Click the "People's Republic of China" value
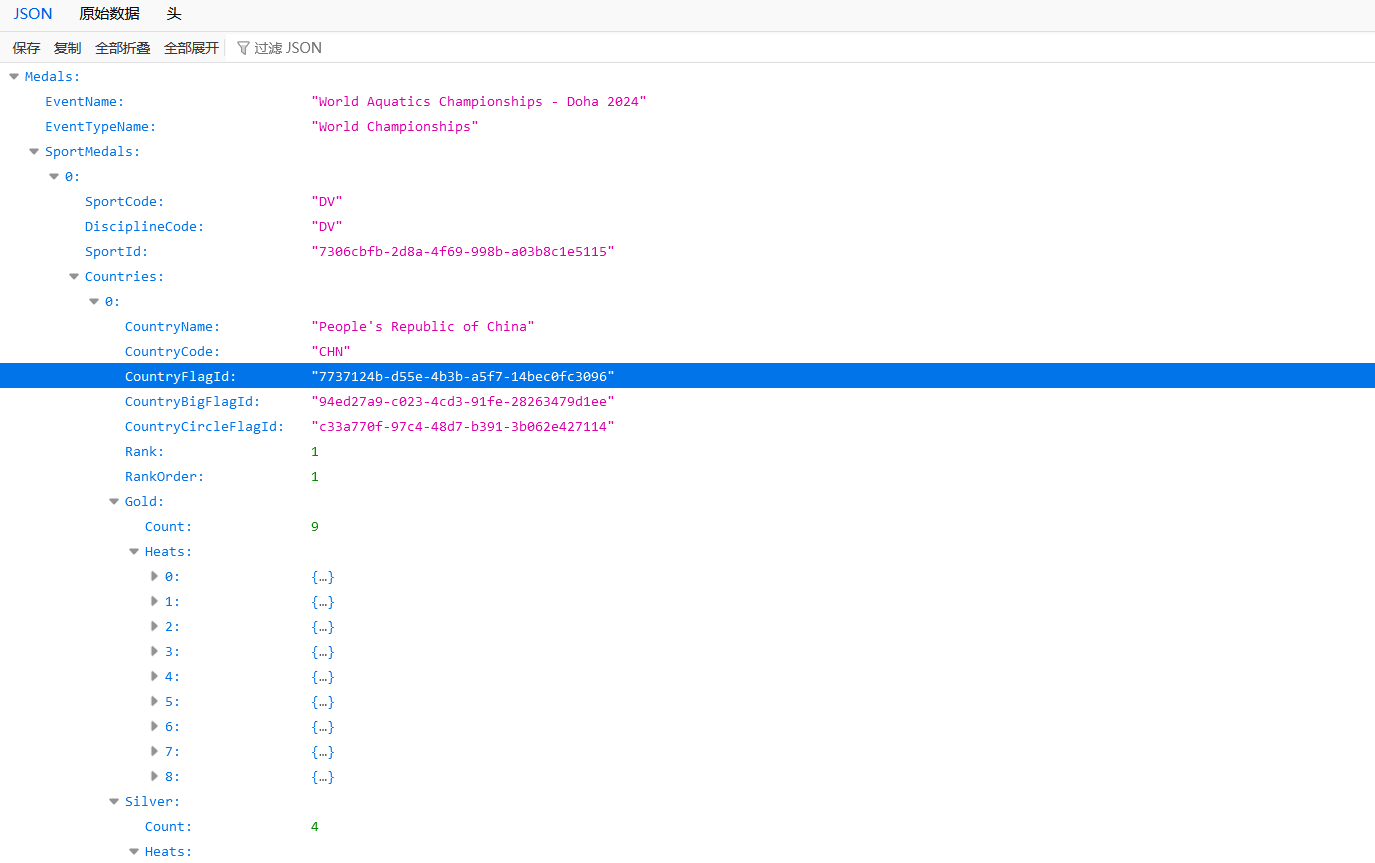Viewport: 1375px width, 863px height. point(423,327)
